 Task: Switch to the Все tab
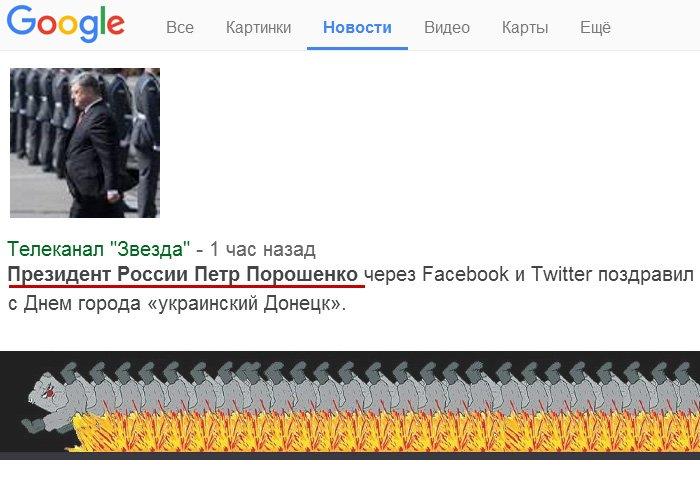point(180,27)
